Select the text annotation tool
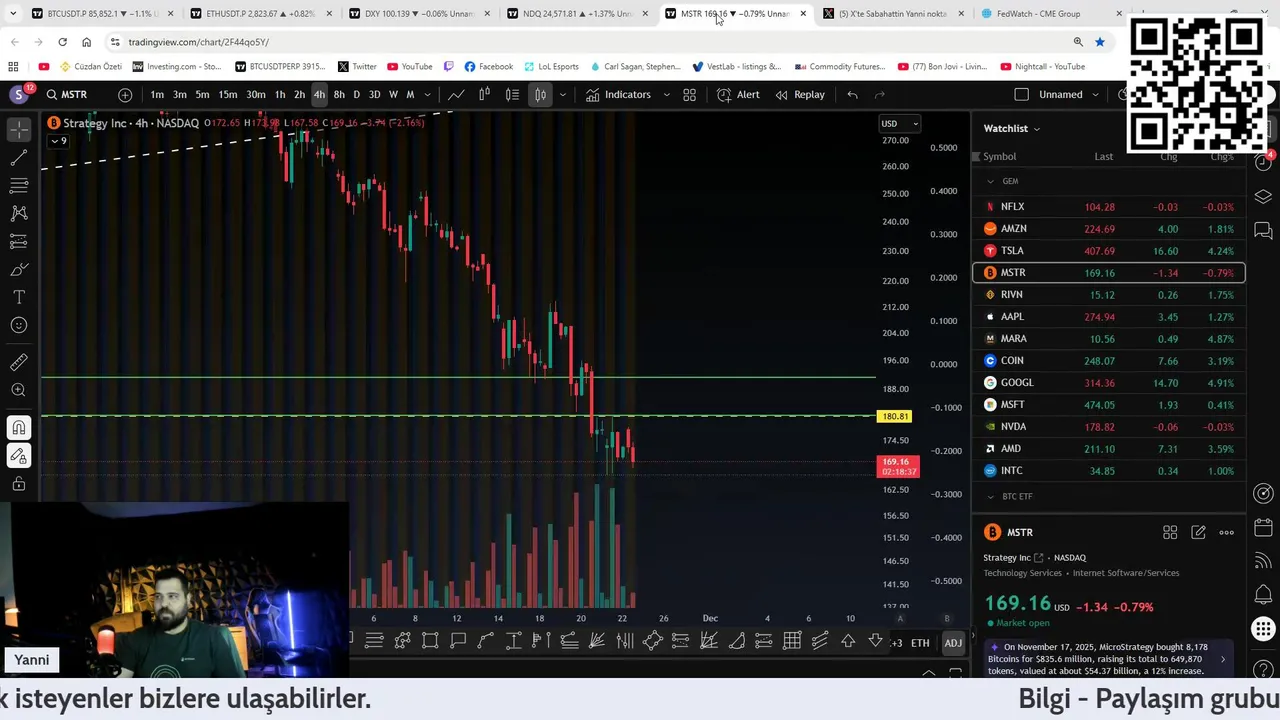The height and width of the screenshot is (720, 1280). pyautogui.click(x=19, y=297)
